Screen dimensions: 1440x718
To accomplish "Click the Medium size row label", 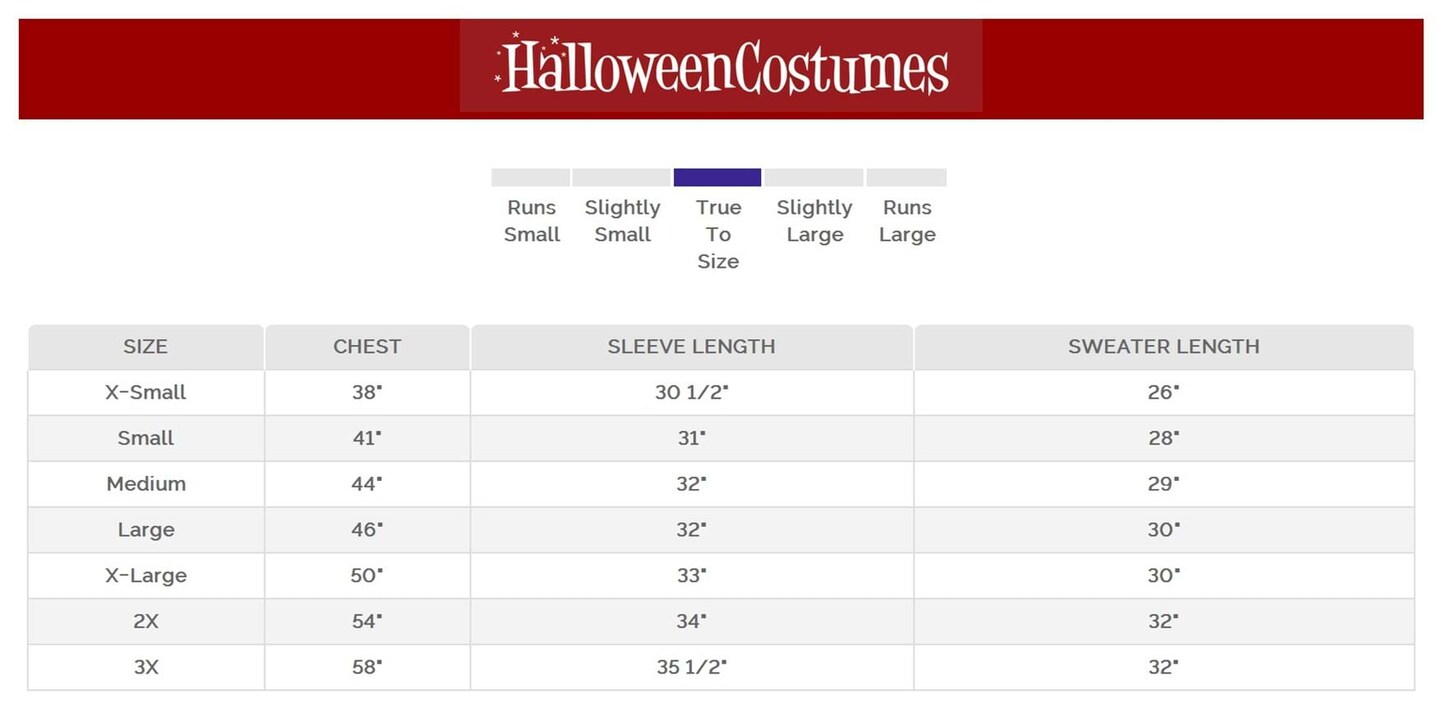I will tap(146, 484).
